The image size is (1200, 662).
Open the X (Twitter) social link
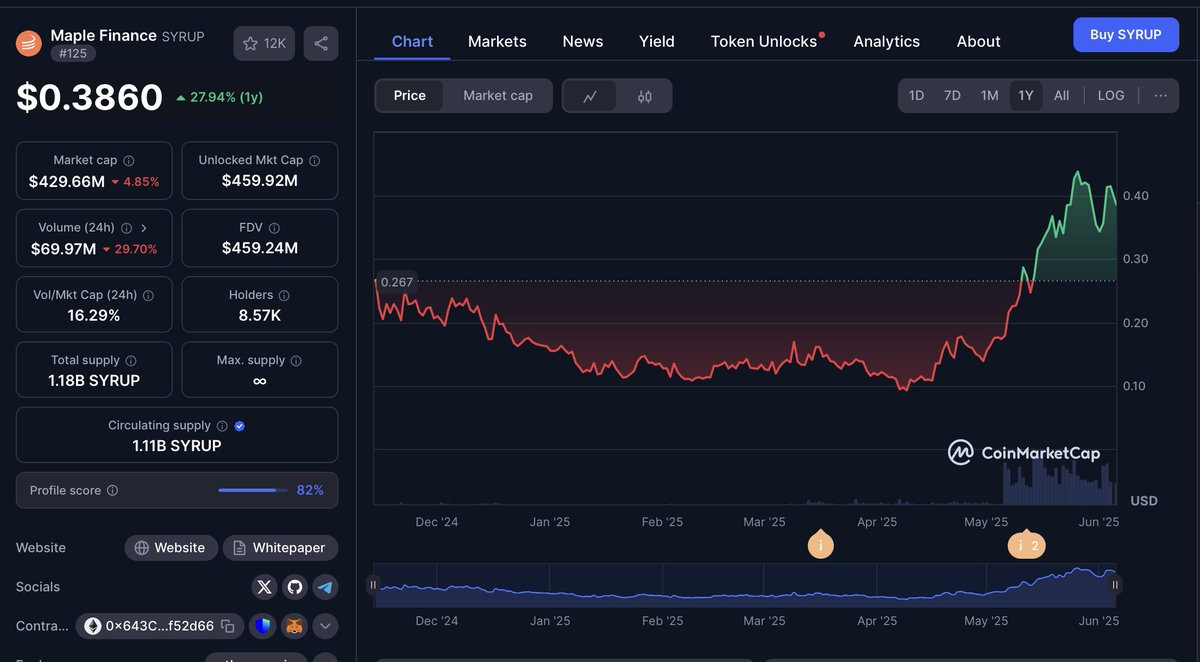[264, 587]
